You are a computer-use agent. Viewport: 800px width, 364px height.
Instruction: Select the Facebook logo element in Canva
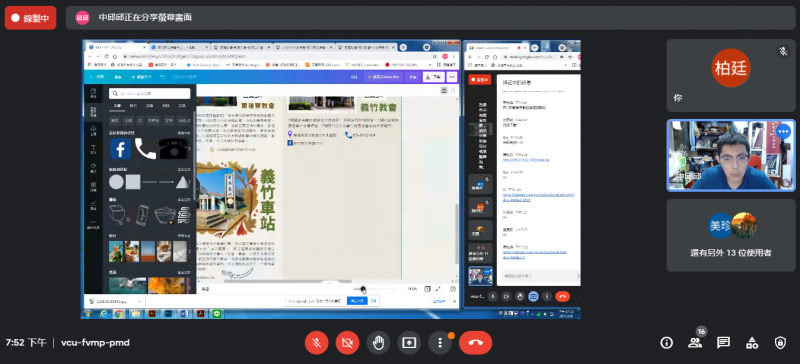click(x=120, y=149)
